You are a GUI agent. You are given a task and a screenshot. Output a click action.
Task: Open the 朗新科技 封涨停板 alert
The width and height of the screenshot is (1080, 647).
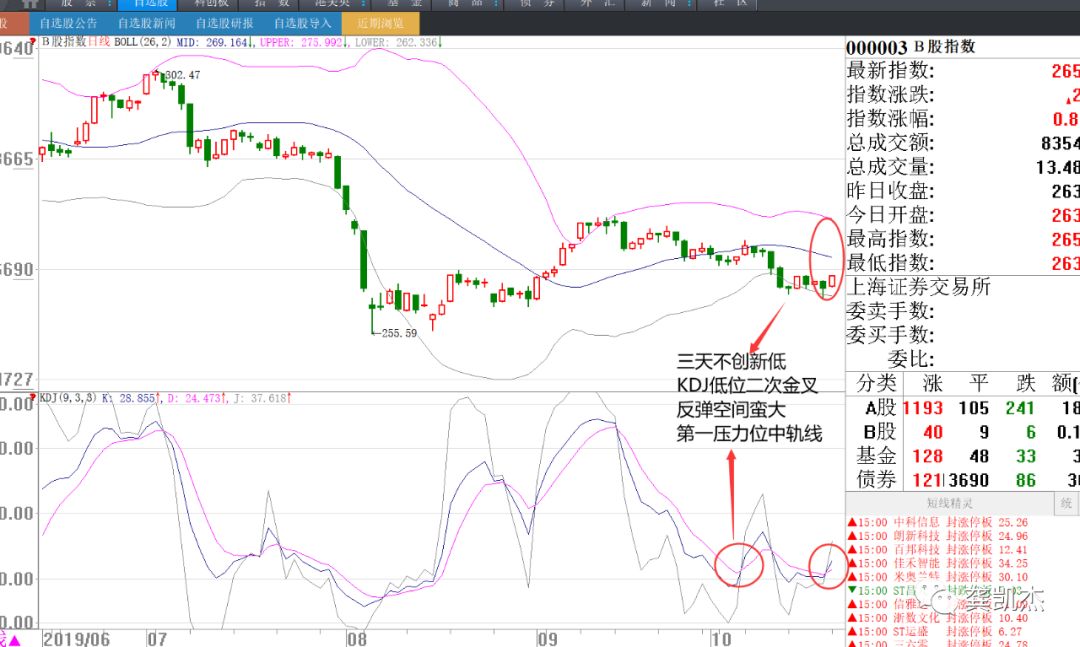coord(937,536)
